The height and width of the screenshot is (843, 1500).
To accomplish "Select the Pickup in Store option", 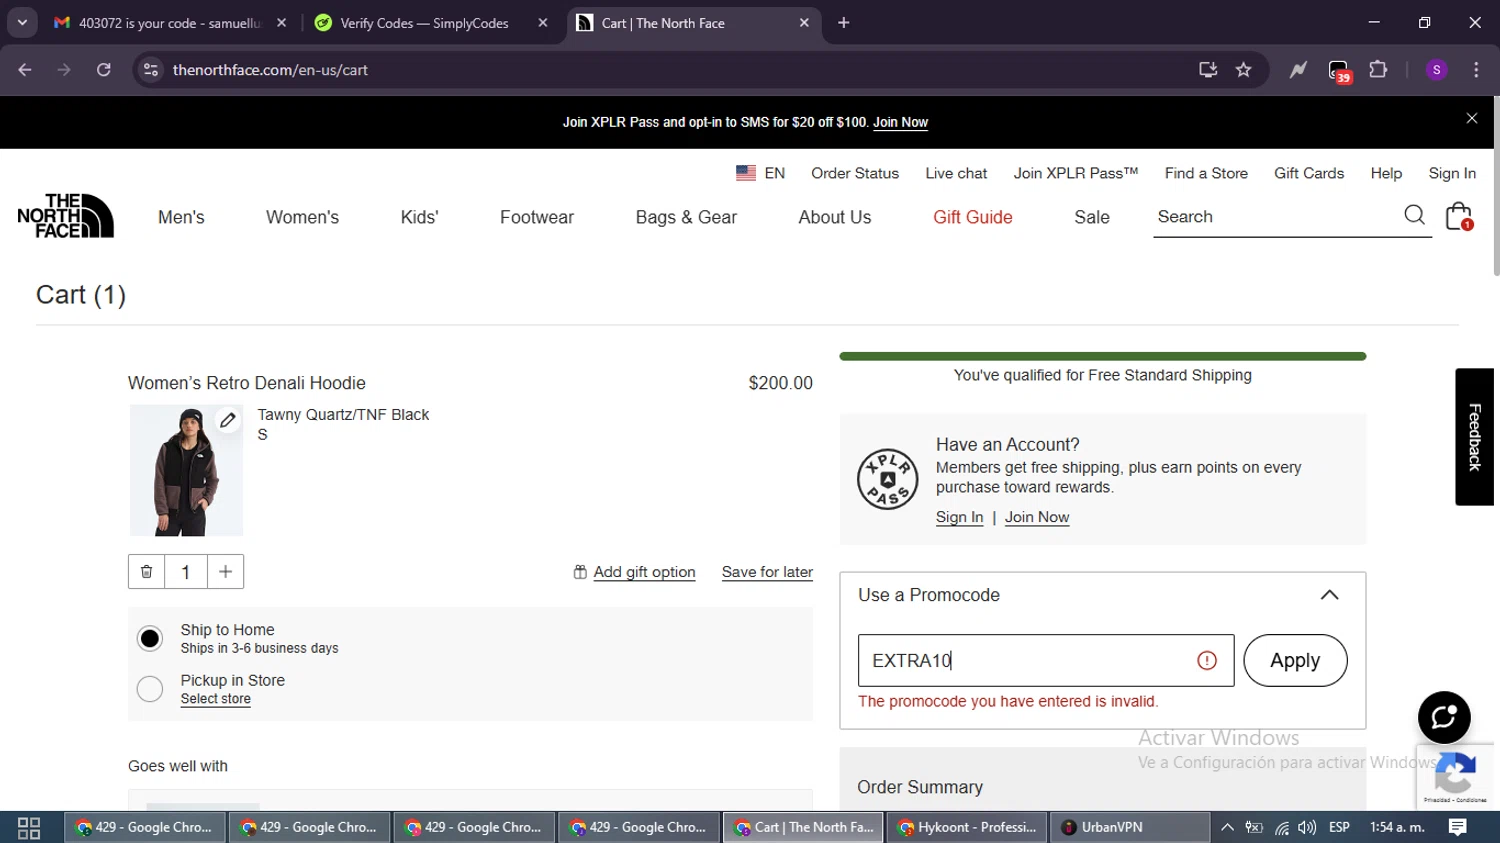I will click(x=150, y=688).
